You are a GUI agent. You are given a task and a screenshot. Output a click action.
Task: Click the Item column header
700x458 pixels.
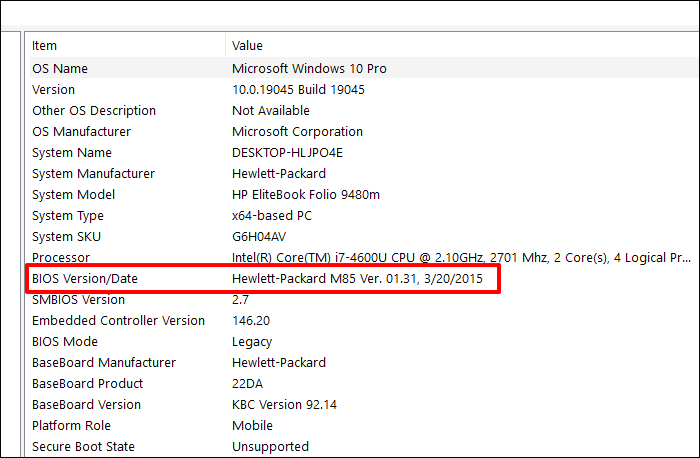pos(45,45)
